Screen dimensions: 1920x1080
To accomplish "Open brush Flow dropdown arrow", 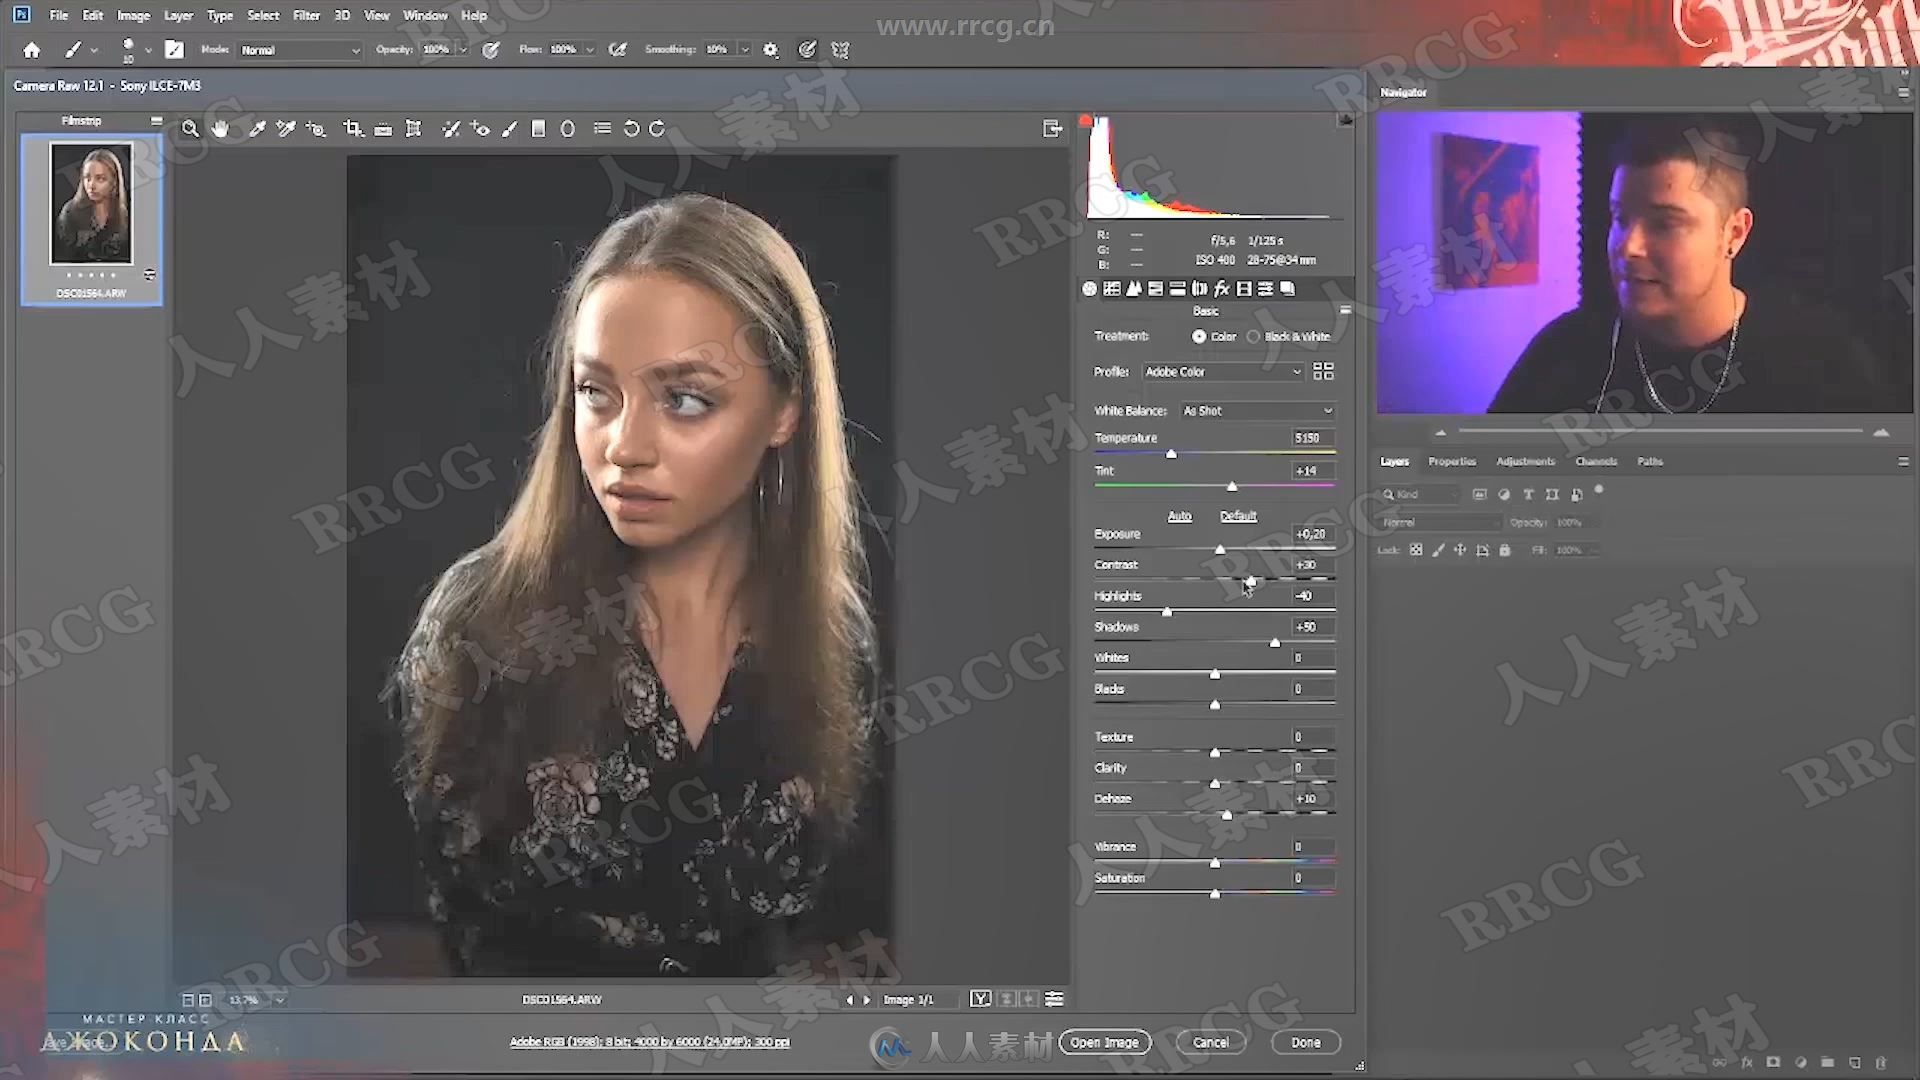I will click(590, 50).
